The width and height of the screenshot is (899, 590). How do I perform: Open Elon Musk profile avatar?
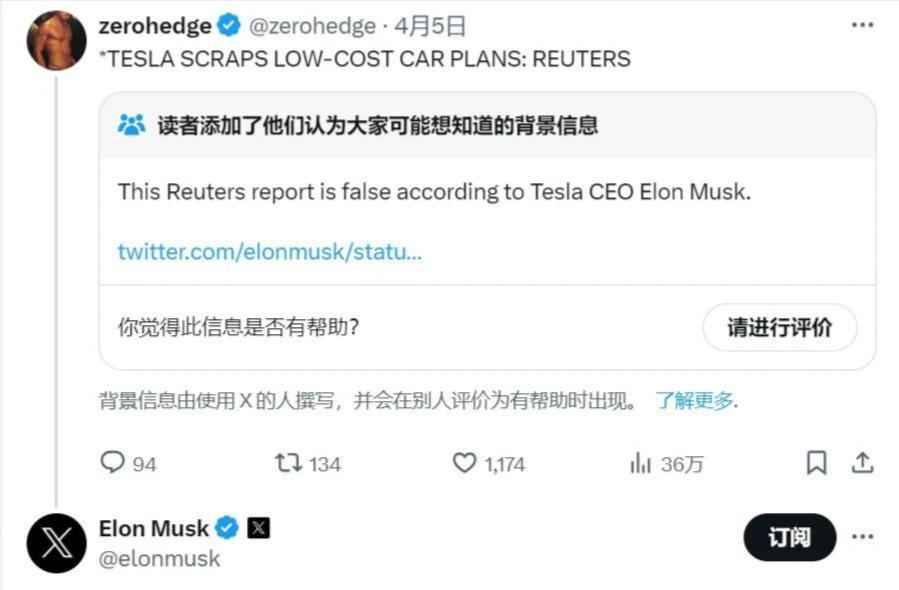pos(56,542)
